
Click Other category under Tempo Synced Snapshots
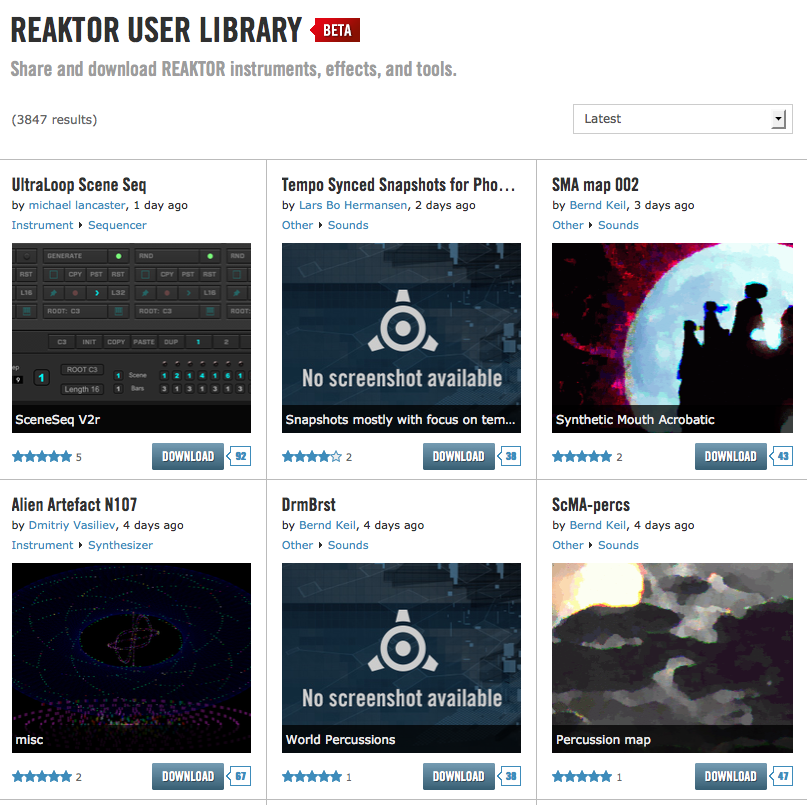click(297, 225)
